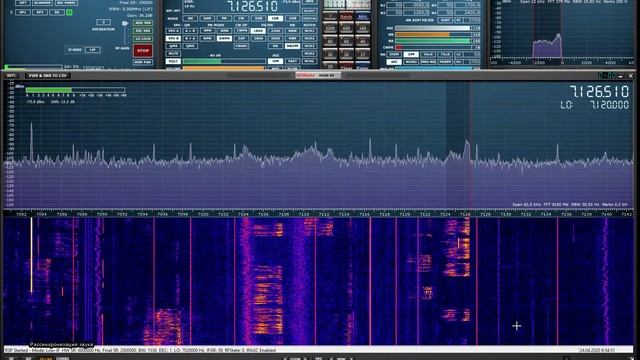Screen dimensions: 640x360
Task: Enable narrow noise blanker NBN
Action: tap(293, 38)
